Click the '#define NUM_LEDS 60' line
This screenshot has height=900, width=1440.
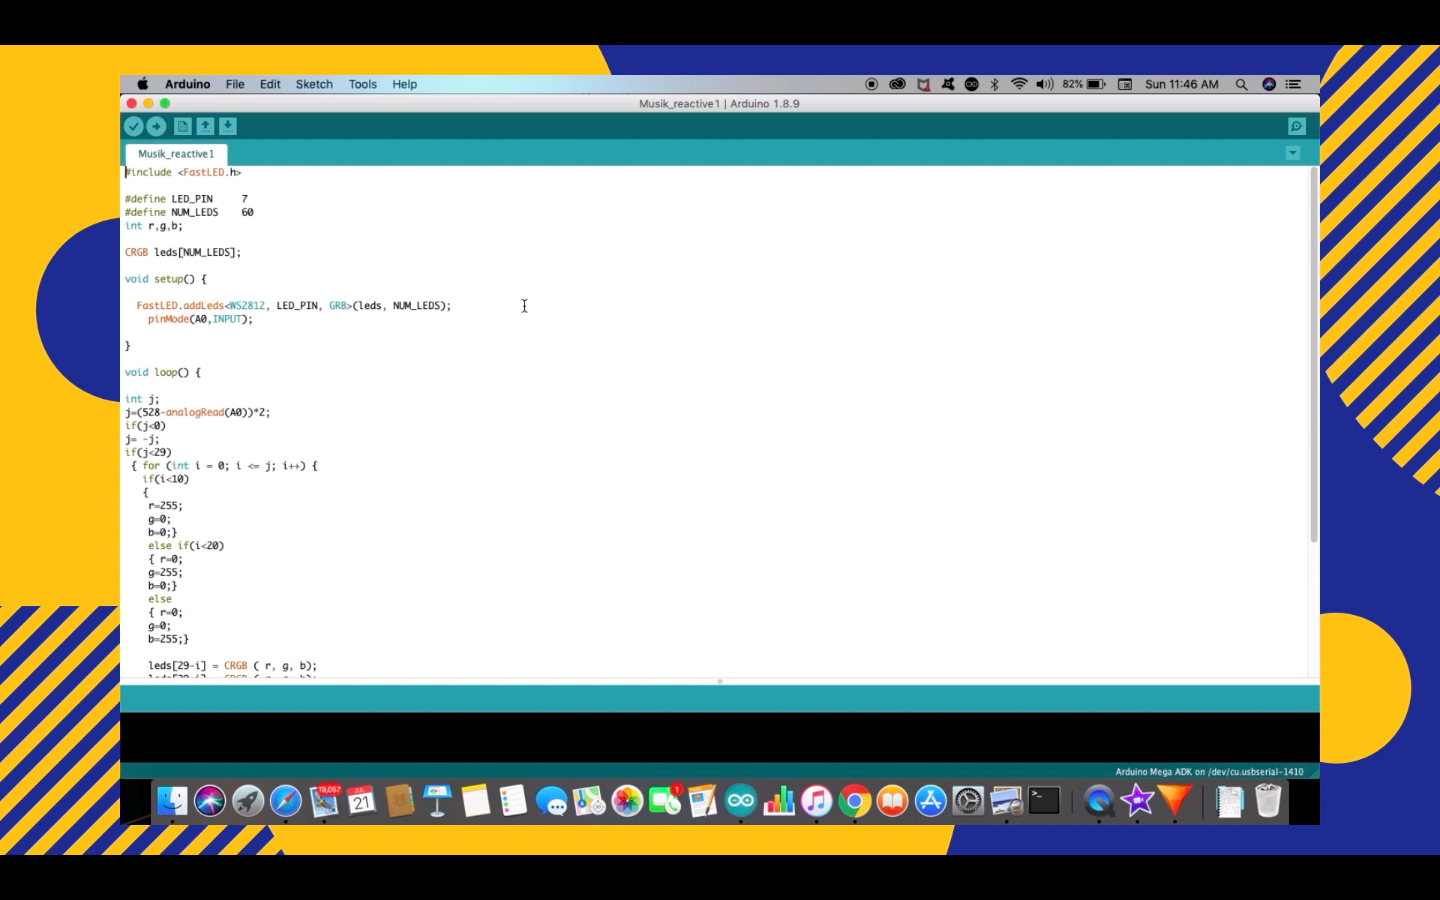189,212
